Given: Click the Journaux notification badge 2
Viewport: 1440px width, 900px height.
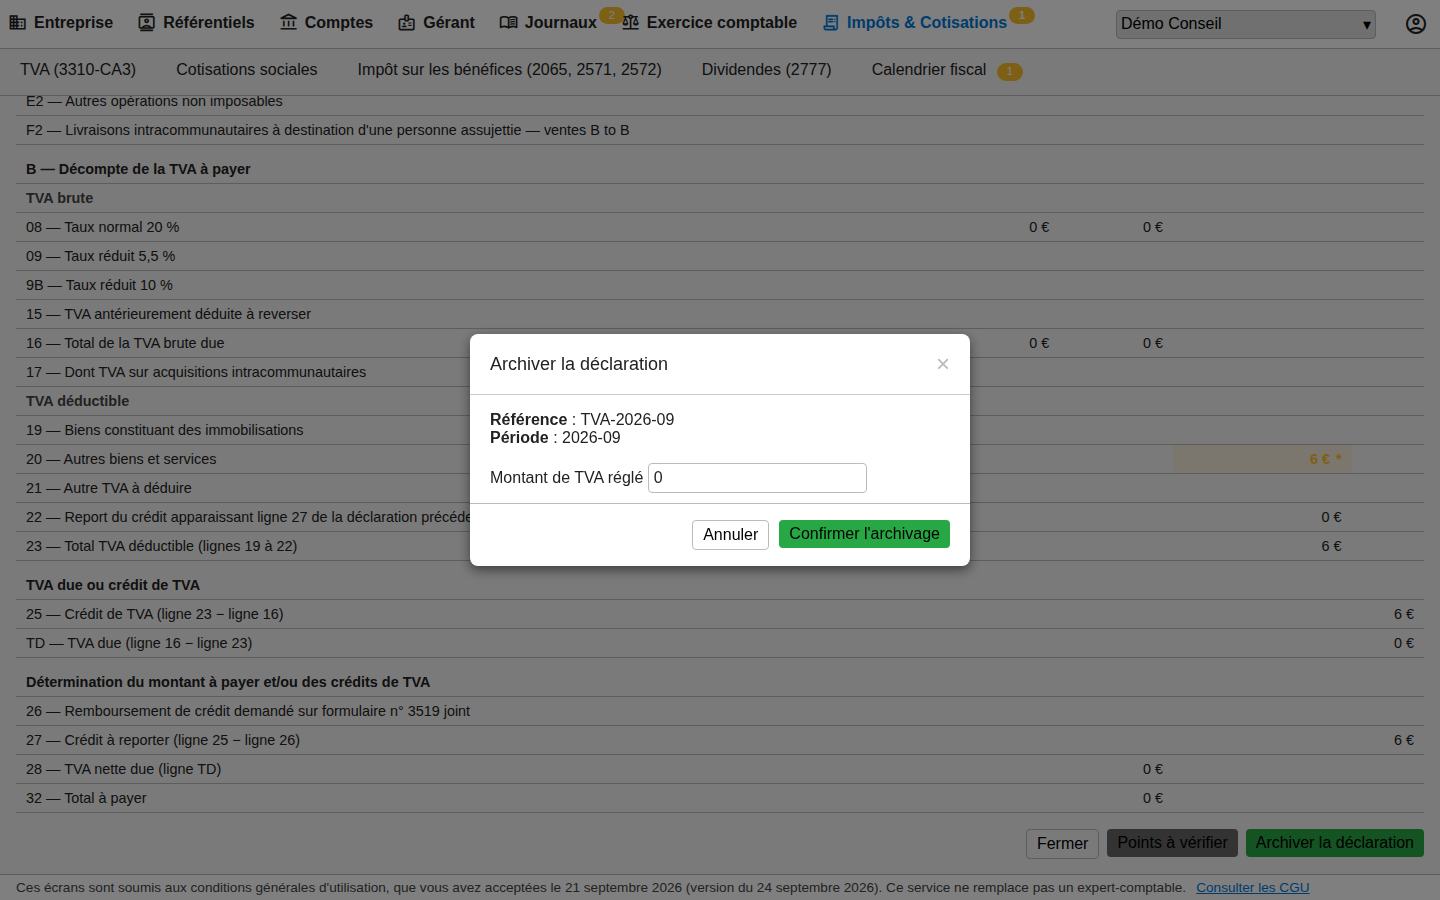Looking at the screenshot, I should click(x=611, y=15).
